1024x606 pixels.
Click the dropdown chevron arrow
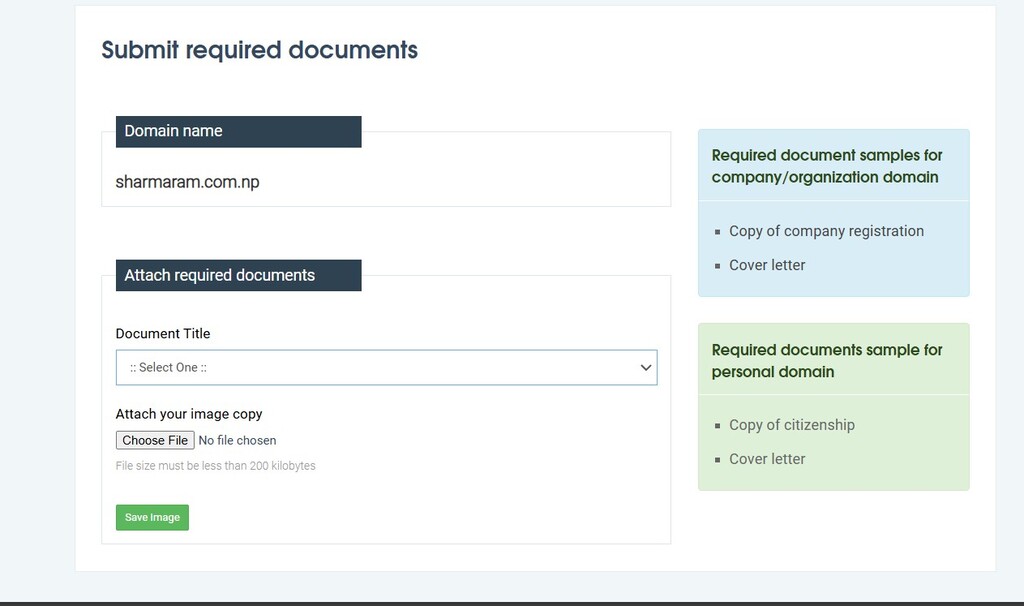(645, 367)
